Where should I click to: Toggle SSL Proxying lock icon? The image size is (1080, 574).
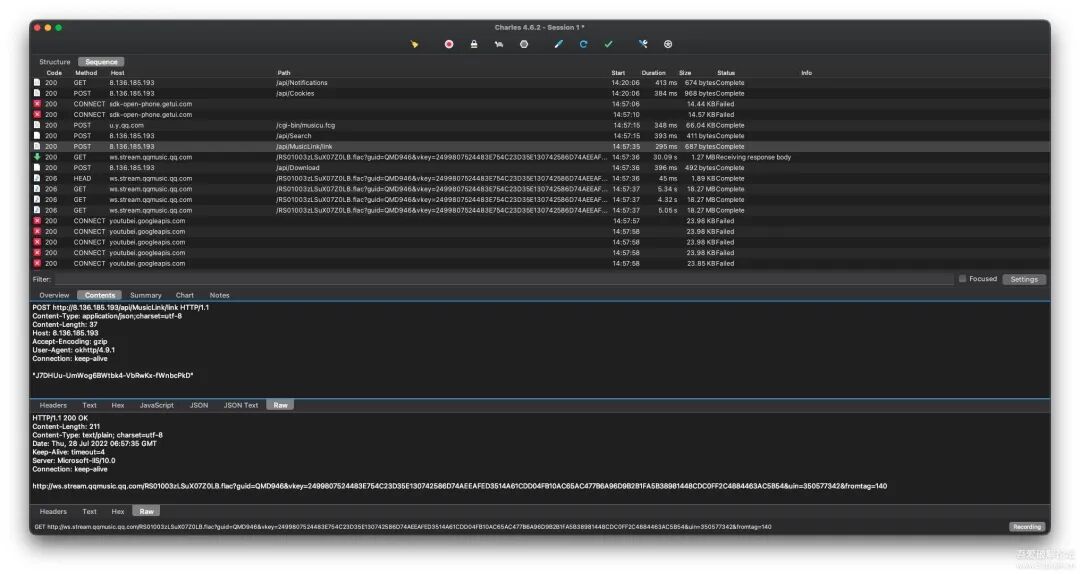(x=474, y=44)
